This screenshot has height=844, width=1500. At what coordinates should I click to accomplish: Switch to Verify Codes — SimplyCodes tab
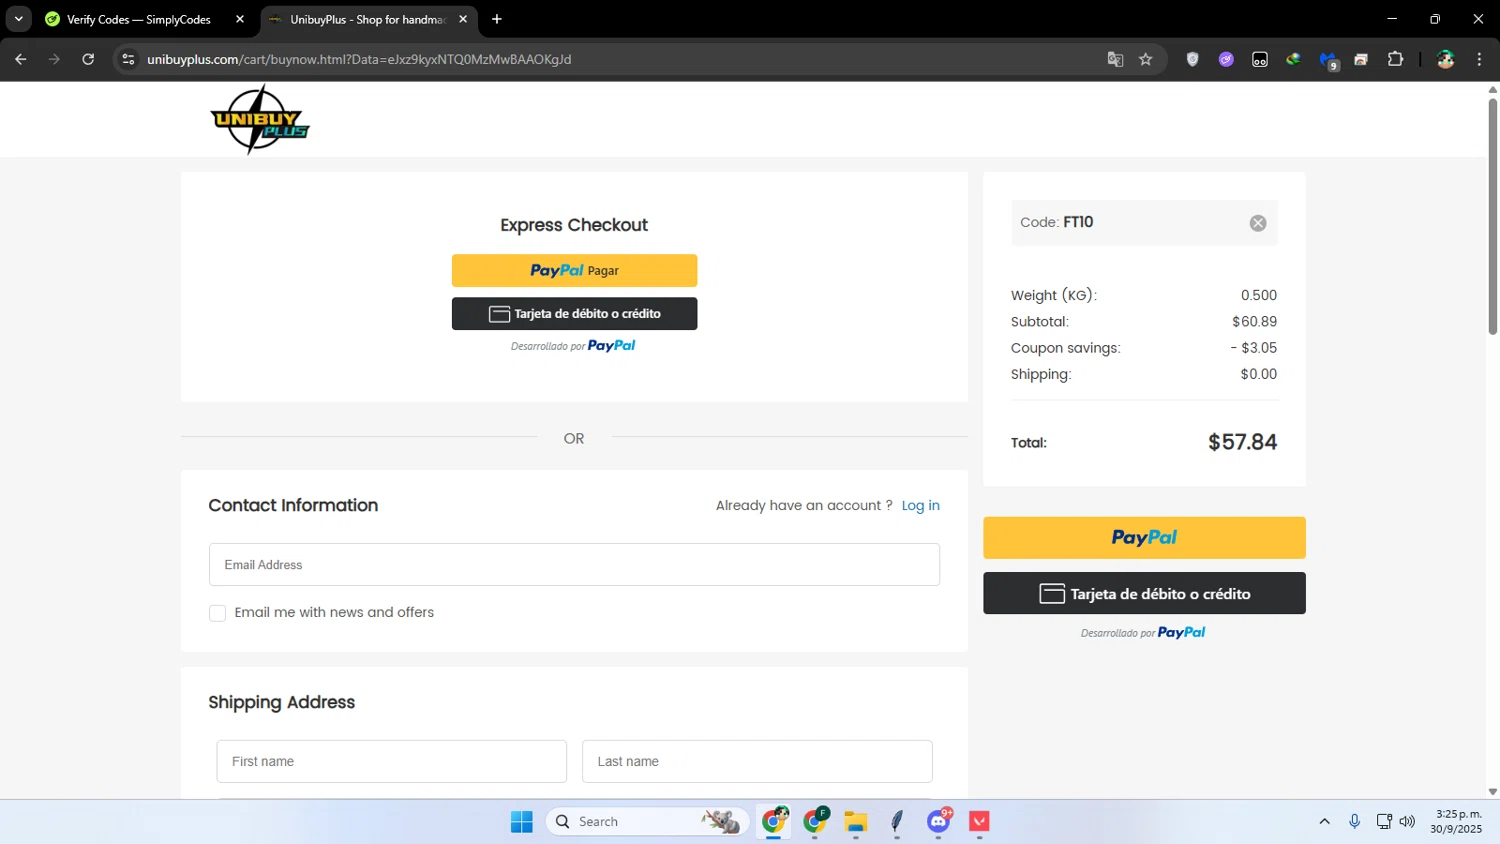(x=138, y=19)
